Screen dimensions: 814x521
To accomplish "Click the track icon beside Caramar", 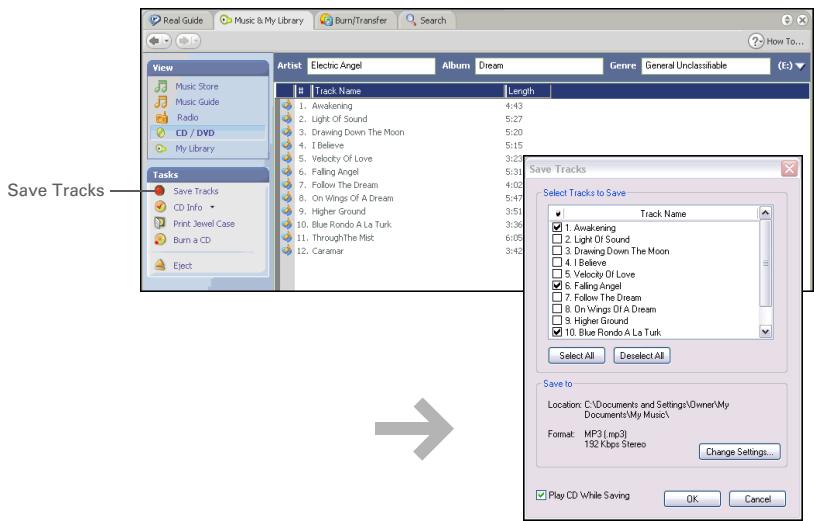I will pos(287,251).
